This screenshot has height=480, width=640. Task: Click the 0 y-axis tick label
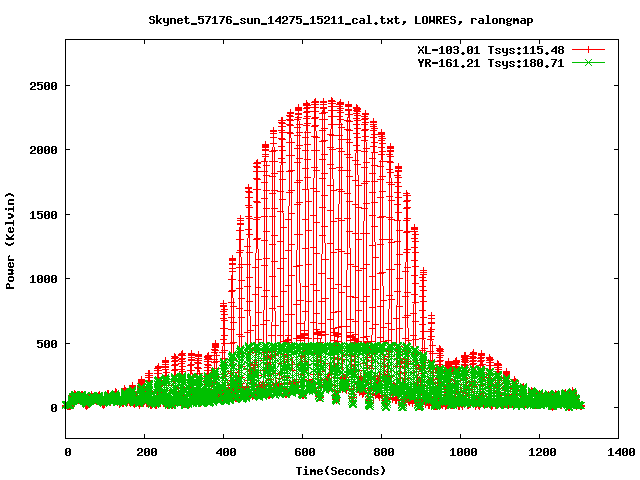(x=54, y=408)
